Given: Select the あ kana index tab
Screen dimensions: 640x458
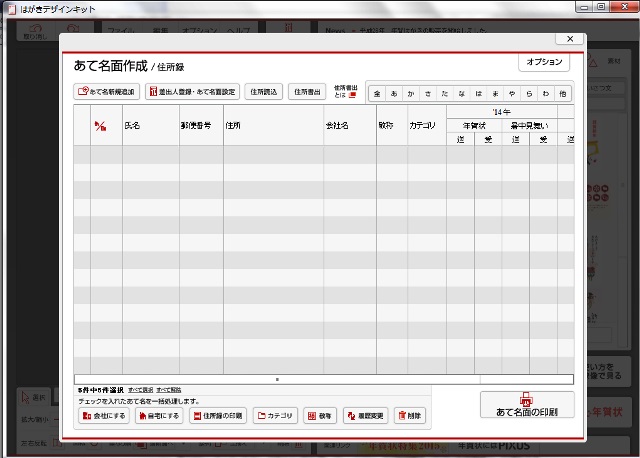Looking at the screenshot, I should pyautogui.click(x=394, y=93).
